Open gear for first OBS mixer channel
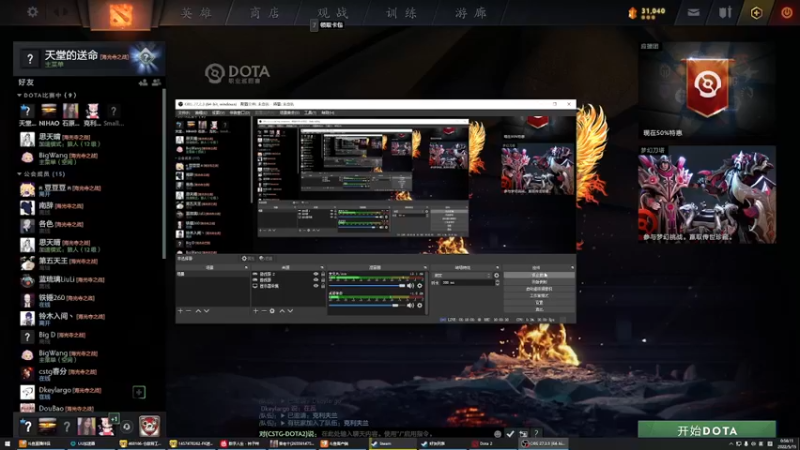This screenshot has width=800, height=450. tap(420, 286)
